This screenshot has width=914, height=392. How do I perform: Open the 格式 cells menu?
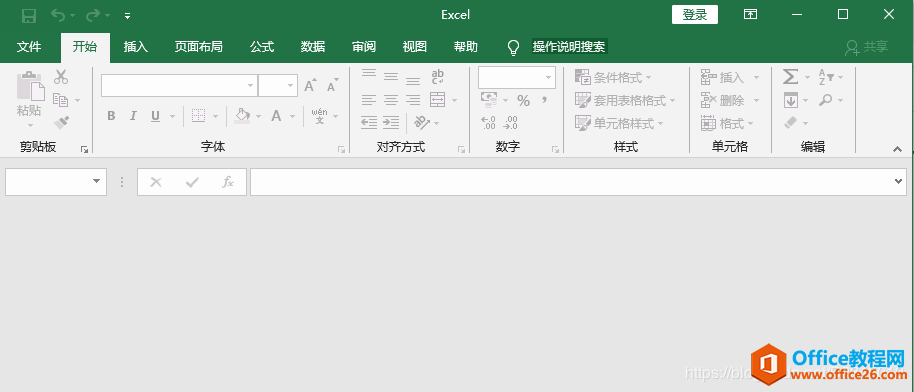coord(727,123)
